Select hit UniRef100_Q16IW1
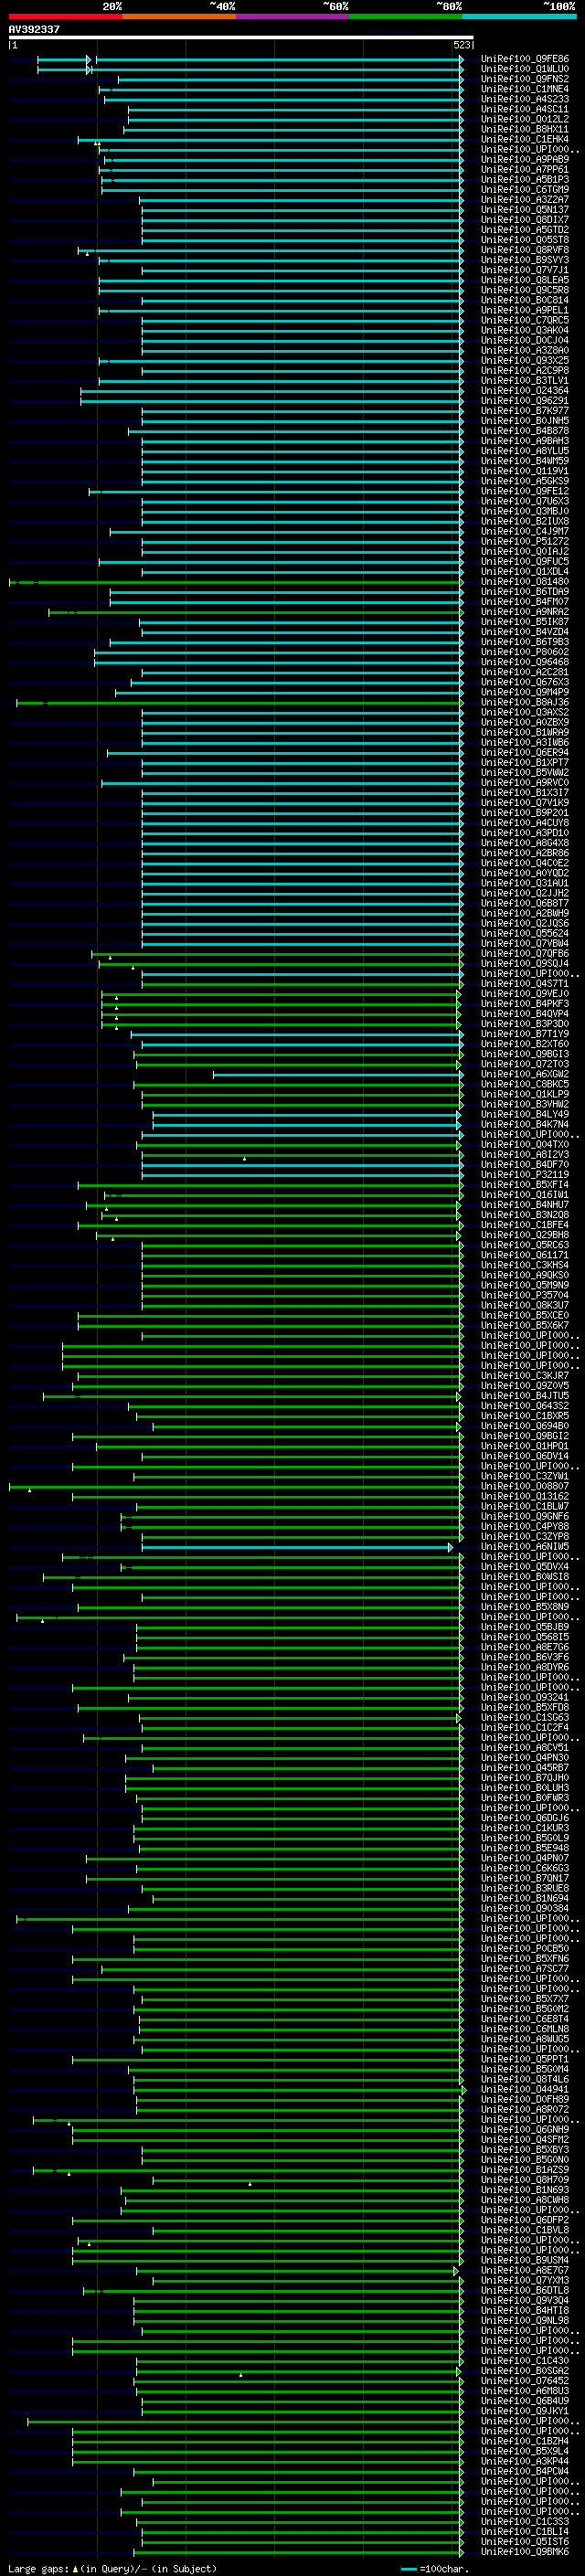The image size is (585, 2576). pyautogui.click(x=525, y=1194)
